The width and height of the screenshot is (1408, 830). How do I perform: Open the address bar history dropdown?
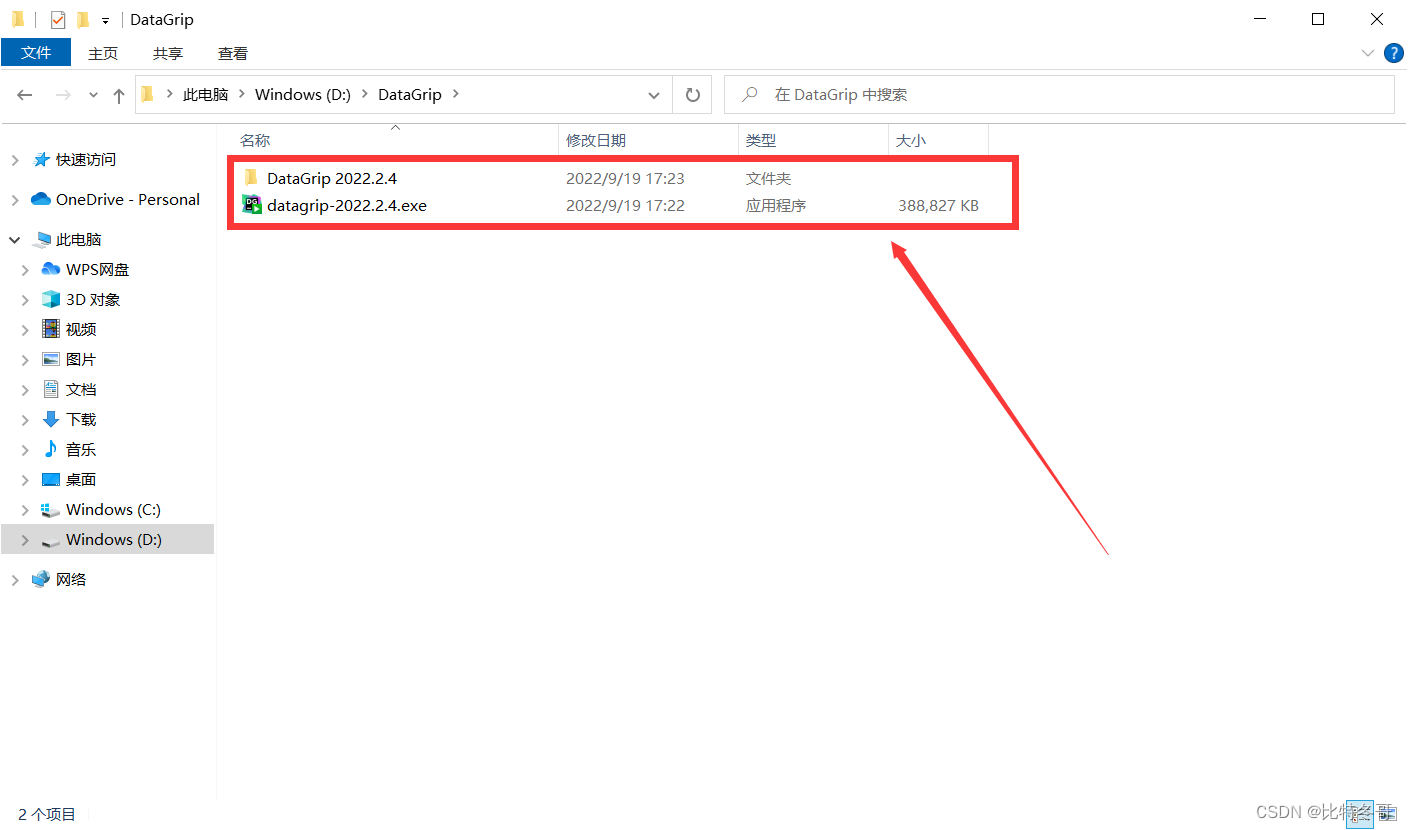click(654, 95)
